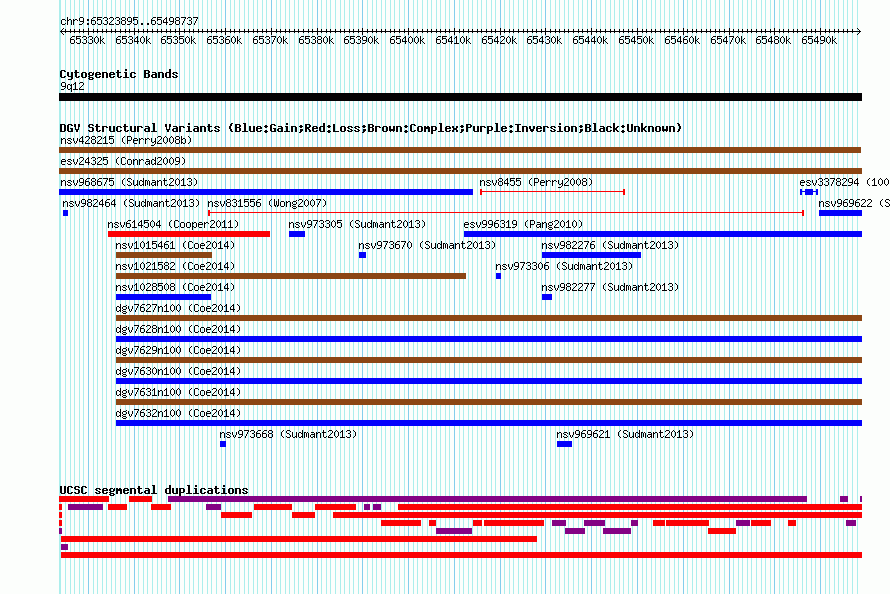The height and width of the screenshot is (594, 890).
Task: Click the long purple top segmental duplication bar
Action: (488, 499)
